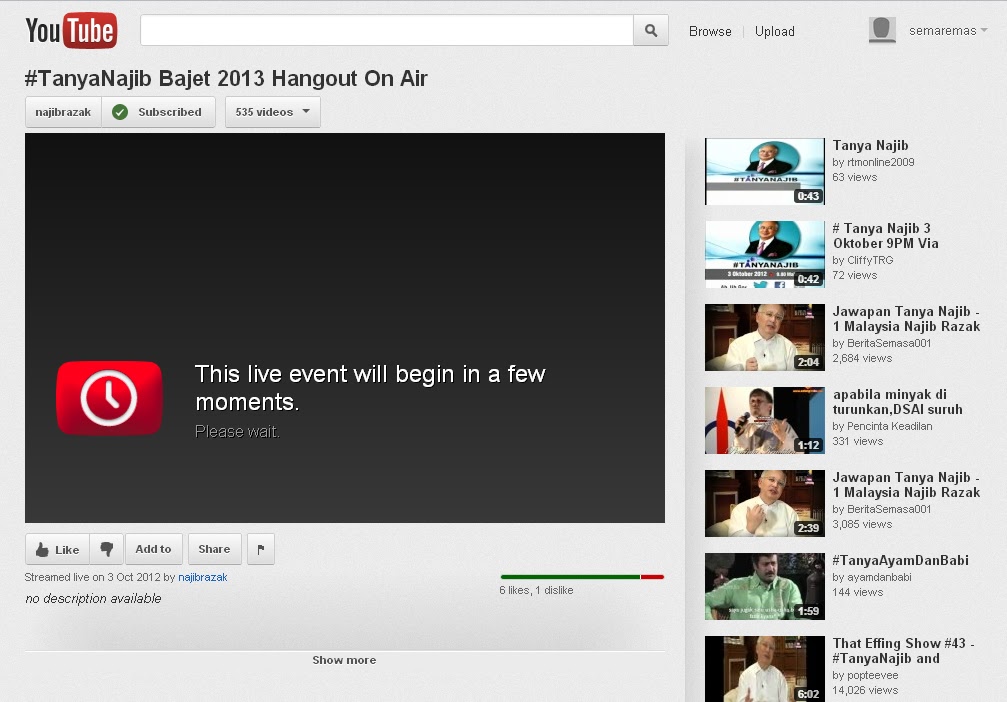Image resolution: width=1007 pixels, height=702 pixels.
Task: Click the likes/dislikes rating bar
Action: click(x=582, y=577)
